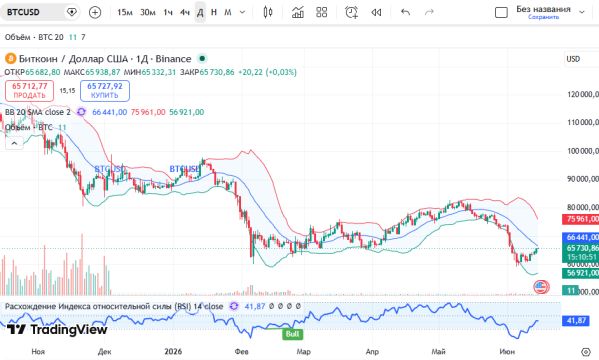Click the green Bull signal label

pos(293,334)
